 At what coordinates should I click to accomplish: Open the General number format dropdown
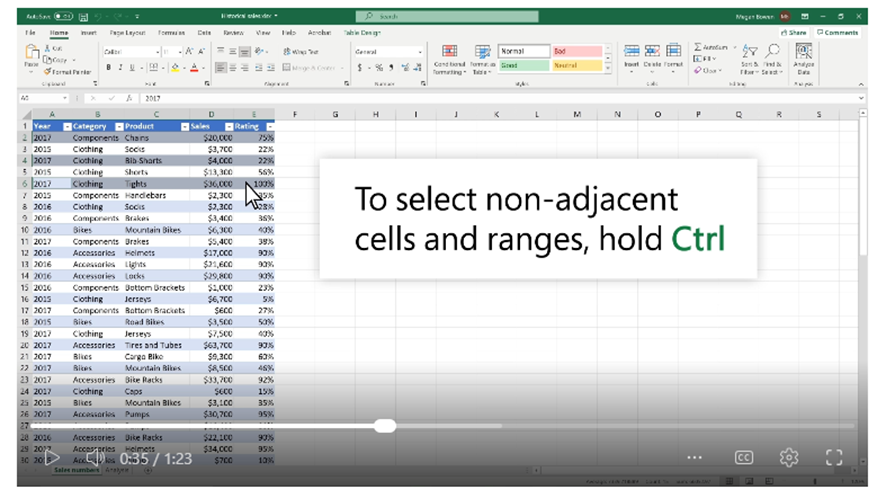420,52
